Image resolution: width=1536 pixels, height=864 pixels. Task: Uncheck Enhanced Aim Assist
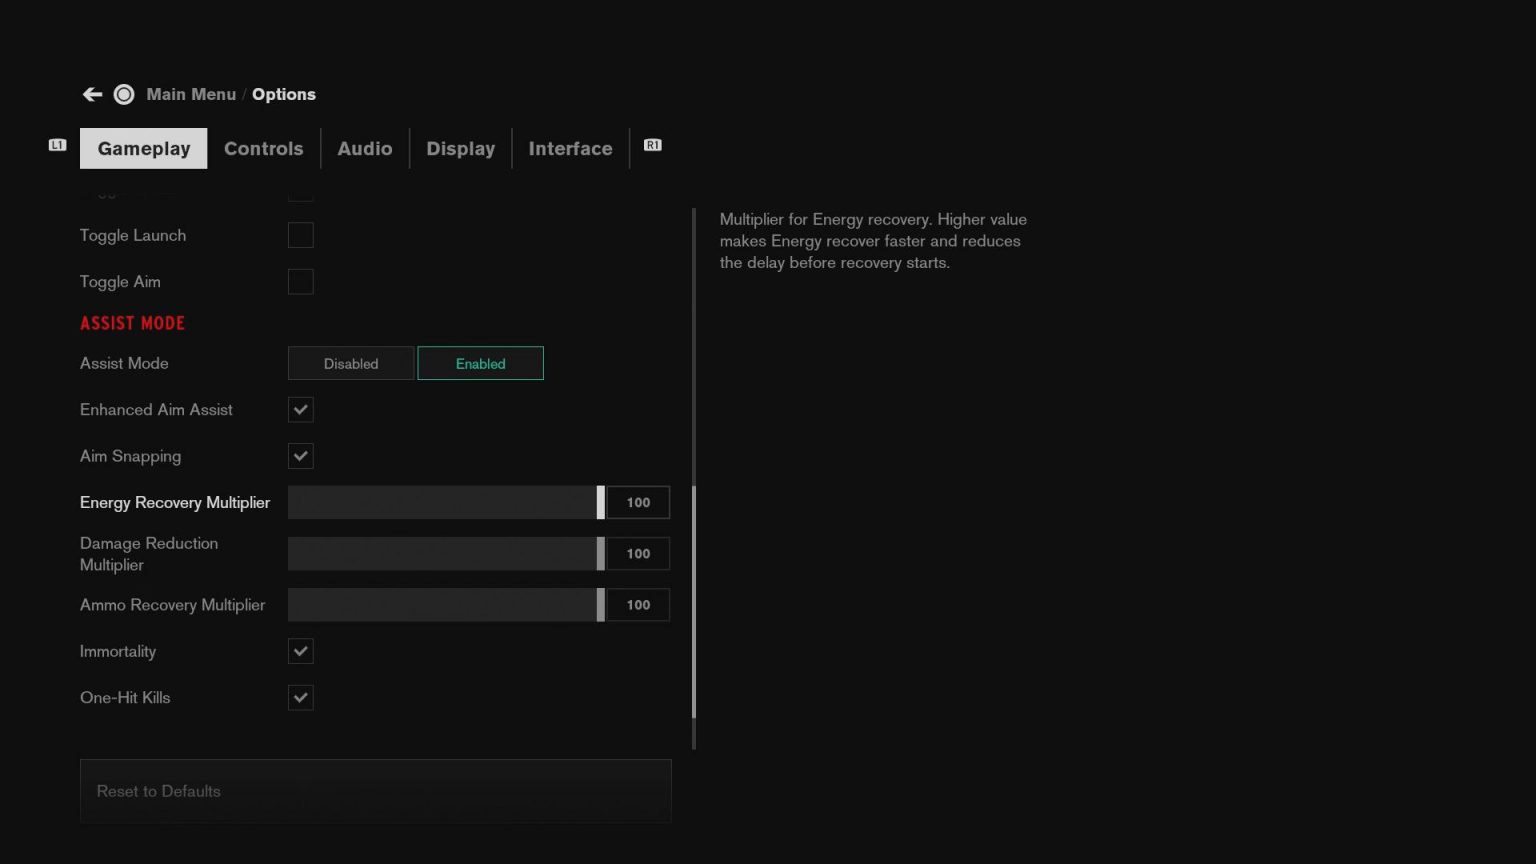pyautogui.click(x=300, y=409)
